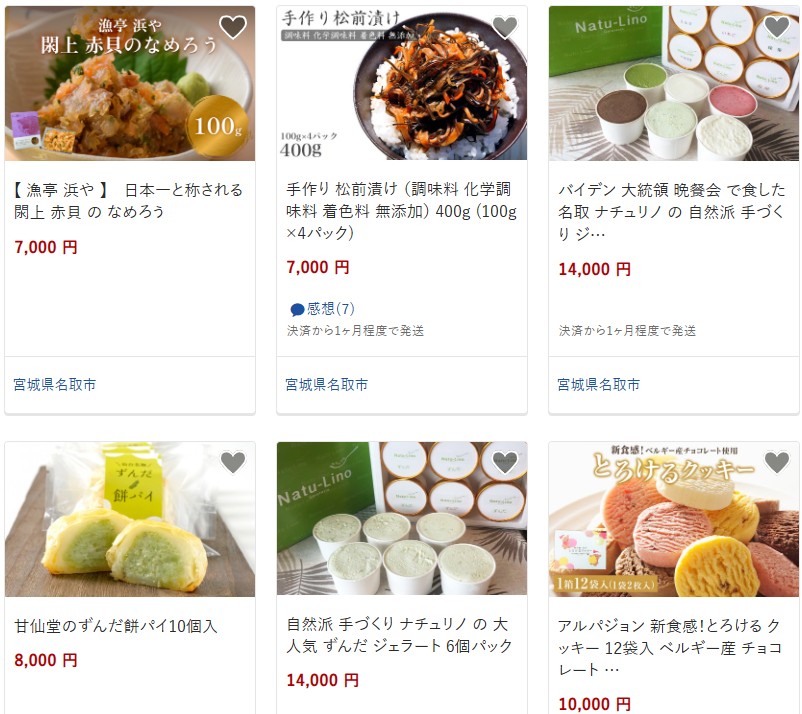This screenshot has width=802, height=714.
Task: Open 手作り松前漬け 400g product image
Action: [x=402, y=83]
